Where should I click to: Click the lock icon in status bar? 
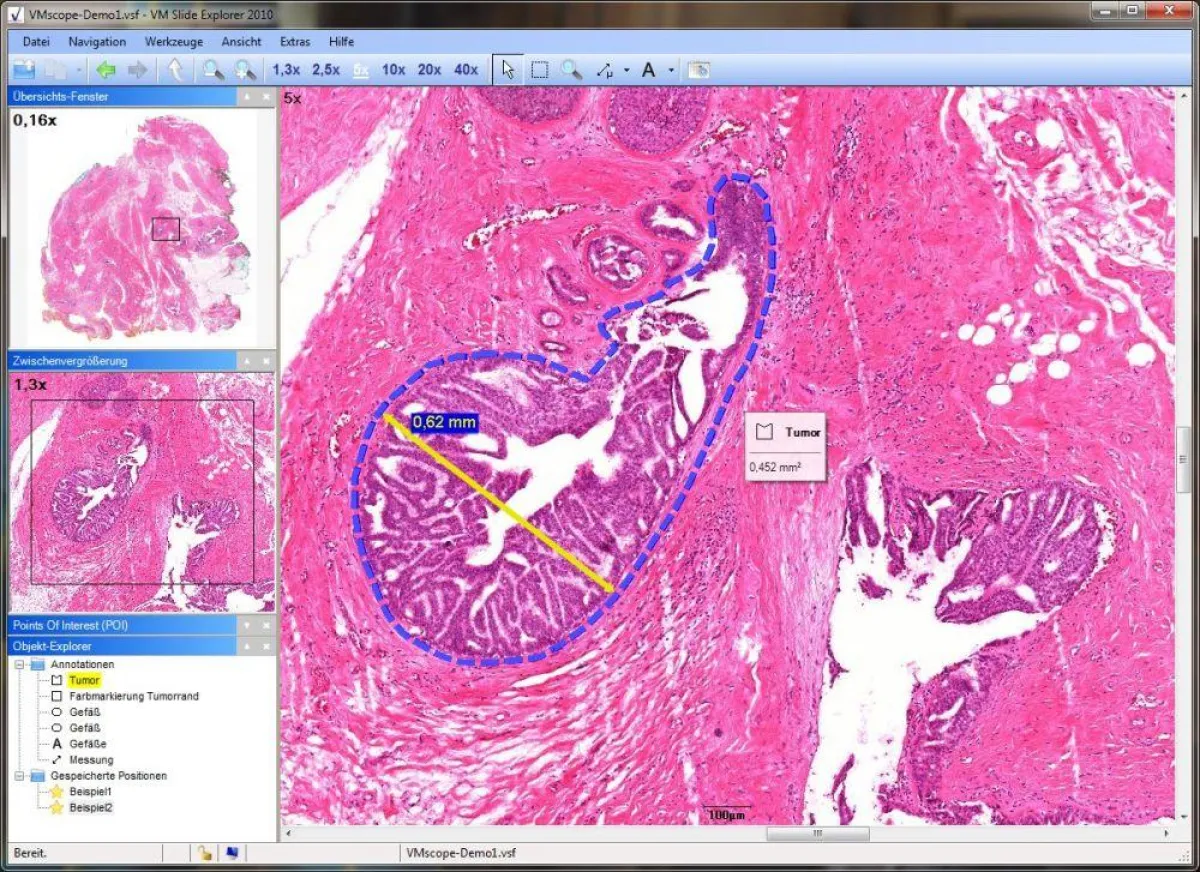point(204,853)
